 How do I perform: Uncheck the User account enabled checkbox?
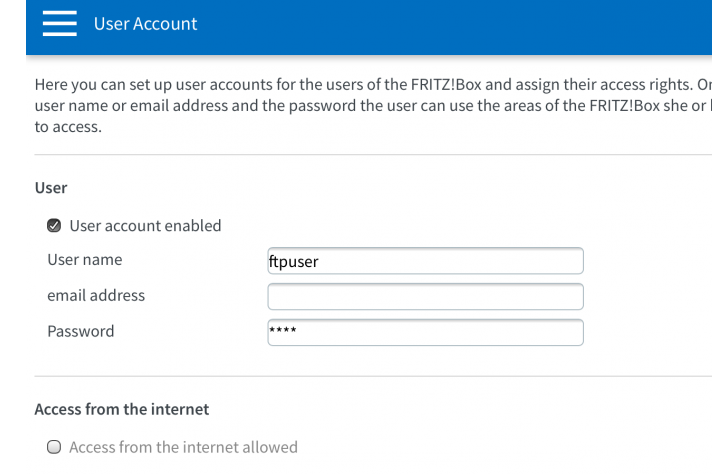(54, 226)
